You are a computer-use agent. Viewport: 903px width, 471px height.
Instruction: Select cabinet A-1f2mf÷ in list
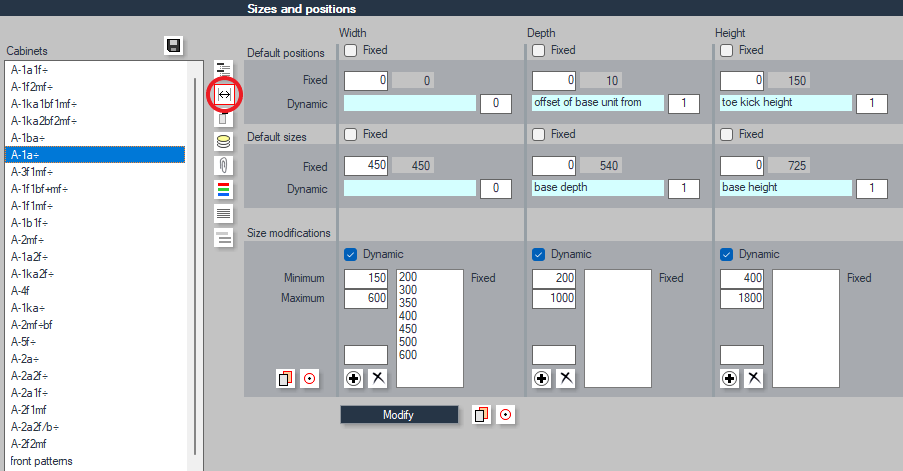tap(96, 87)
